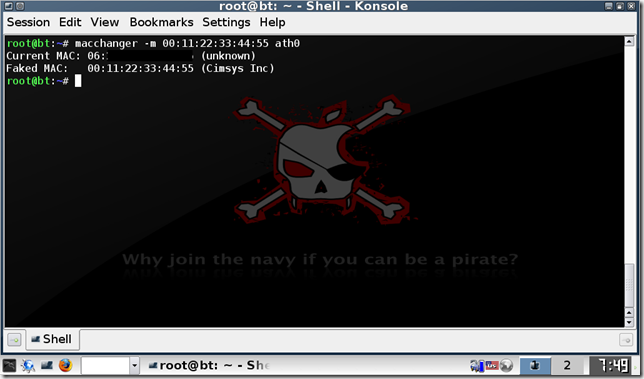Click the macchanger command line text
This screenshot has width=644, height=379.
pos(187,43)
